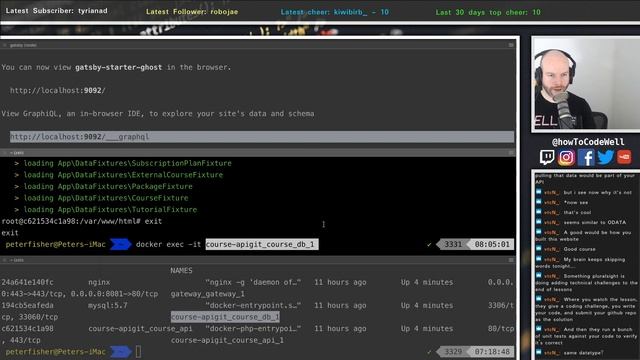Click highlighted 'course-apigit_course_db_1' in docker exec command
Viewport: 640px width, 360px height.
coord(262,244)
